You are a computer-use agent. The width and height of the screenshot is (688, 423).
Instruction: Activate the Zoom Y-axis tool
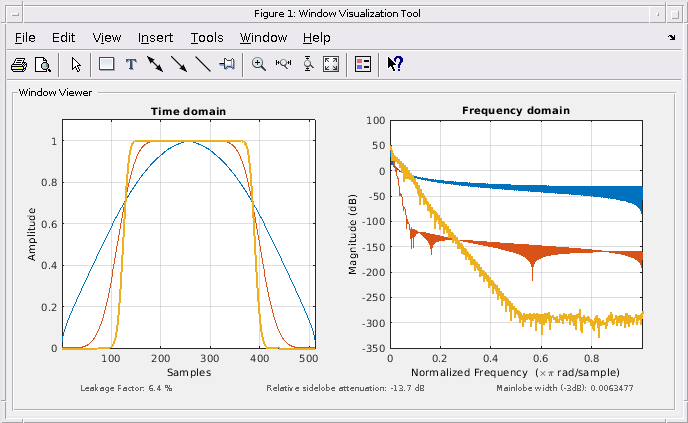308,64
